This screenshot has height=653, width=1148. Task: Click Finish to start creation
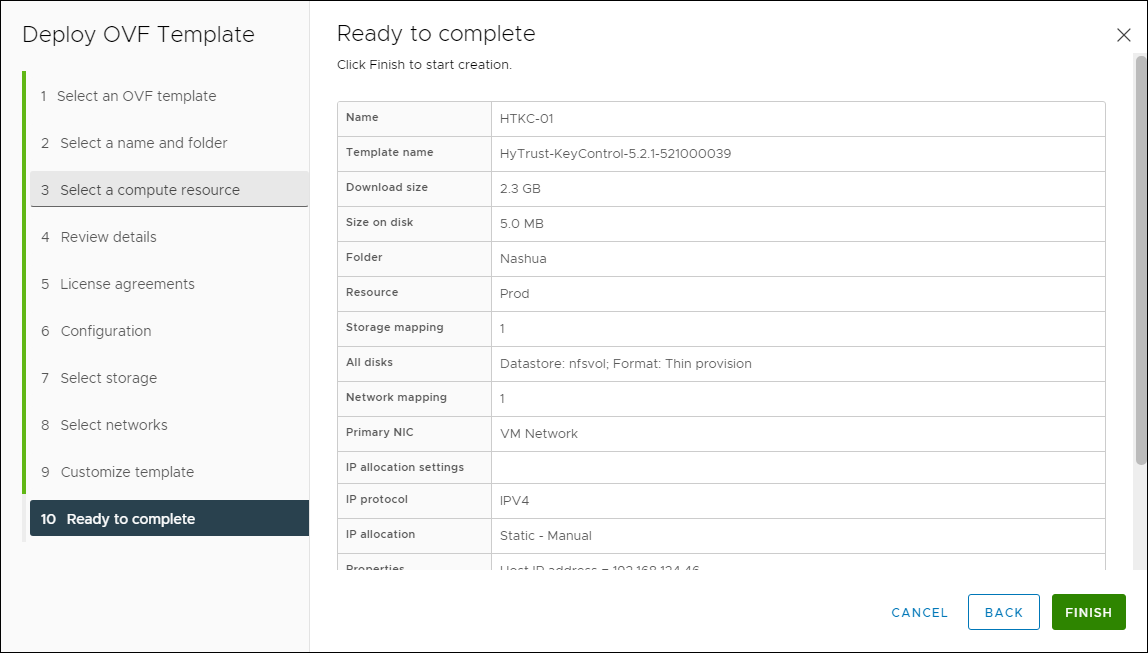tap(1089, 613)
